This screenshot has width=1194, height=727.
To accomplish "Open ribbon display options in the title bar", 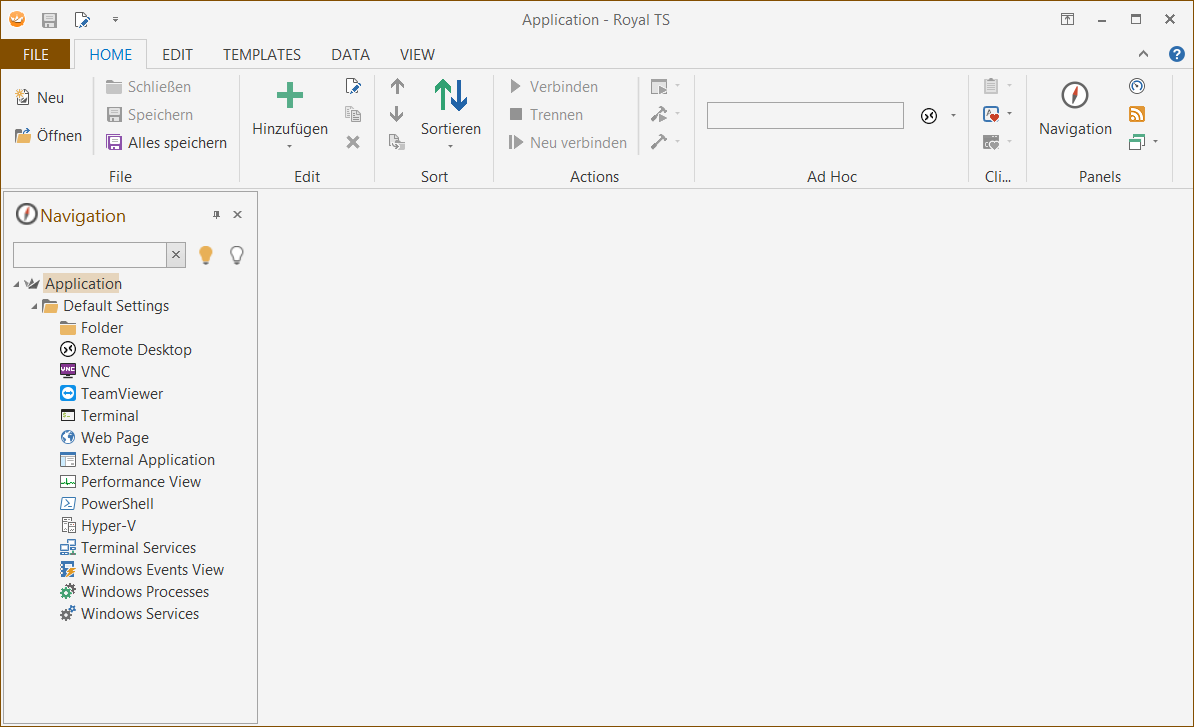I will pos(1068,20).
